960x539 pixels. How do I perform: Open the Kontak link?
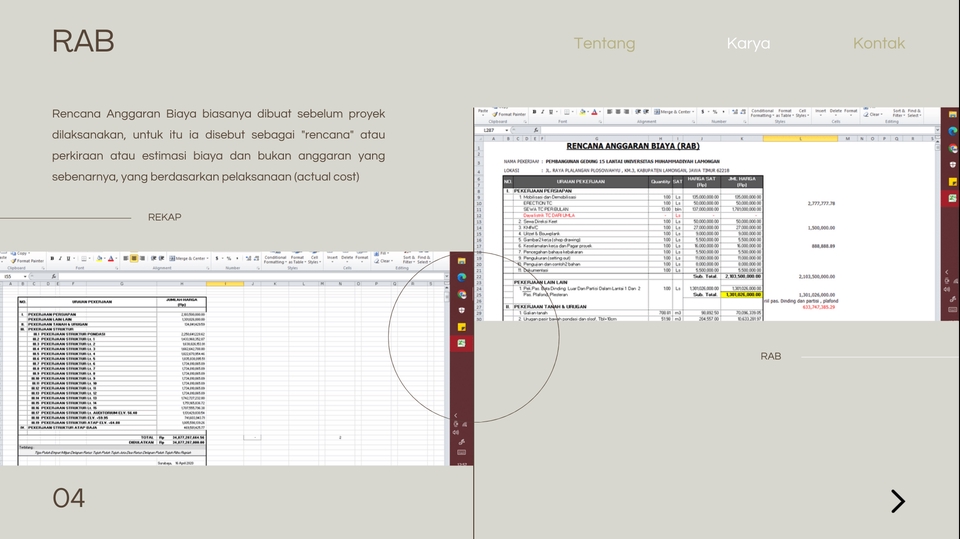[x=878, y=44]
